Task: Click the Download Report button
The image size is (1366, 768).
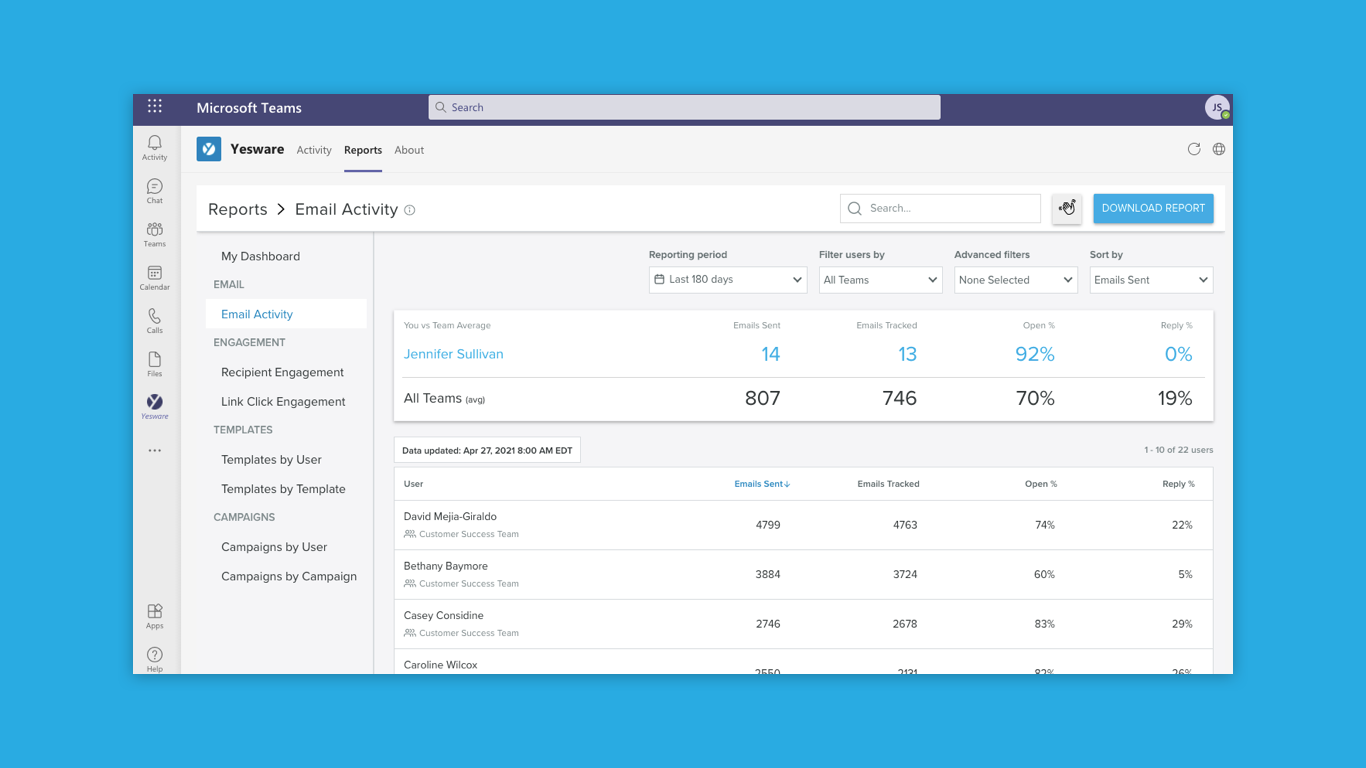Action: (x=1152, y=208)
